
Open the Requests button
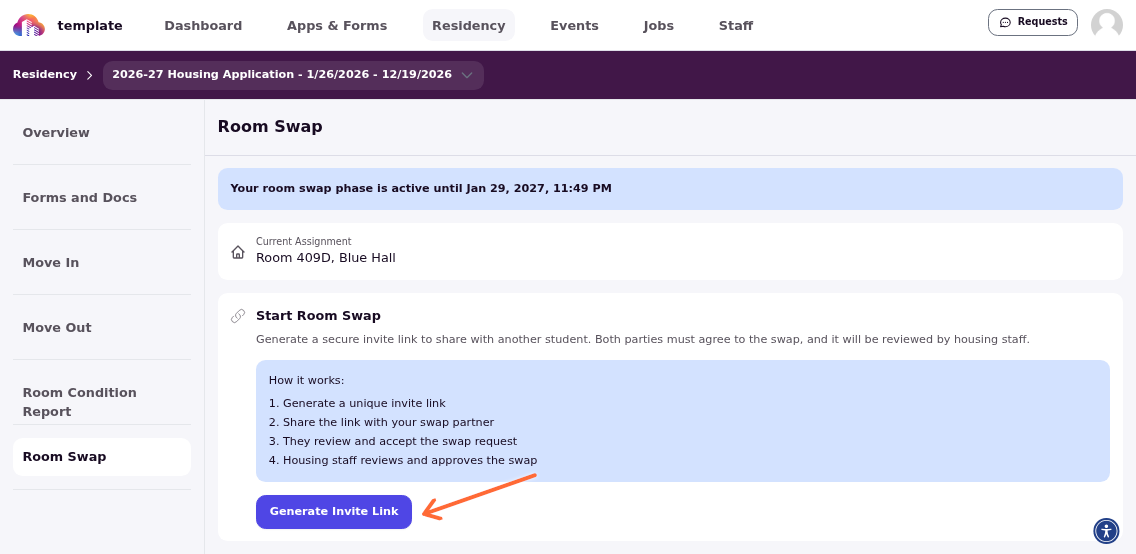point(1032,22)
